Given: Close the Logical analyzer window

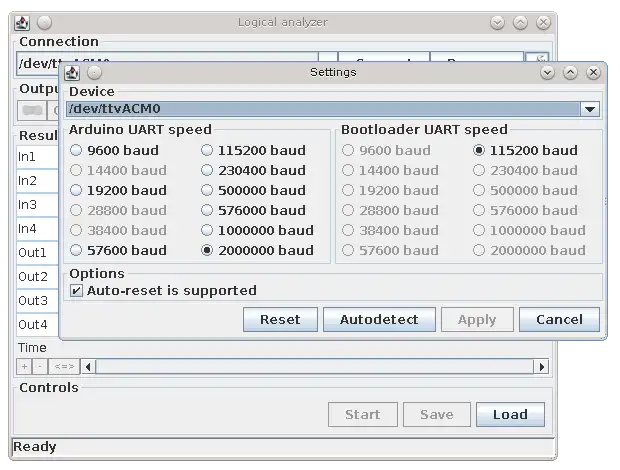Looking at the screenshot, I should tap(543, 23).
